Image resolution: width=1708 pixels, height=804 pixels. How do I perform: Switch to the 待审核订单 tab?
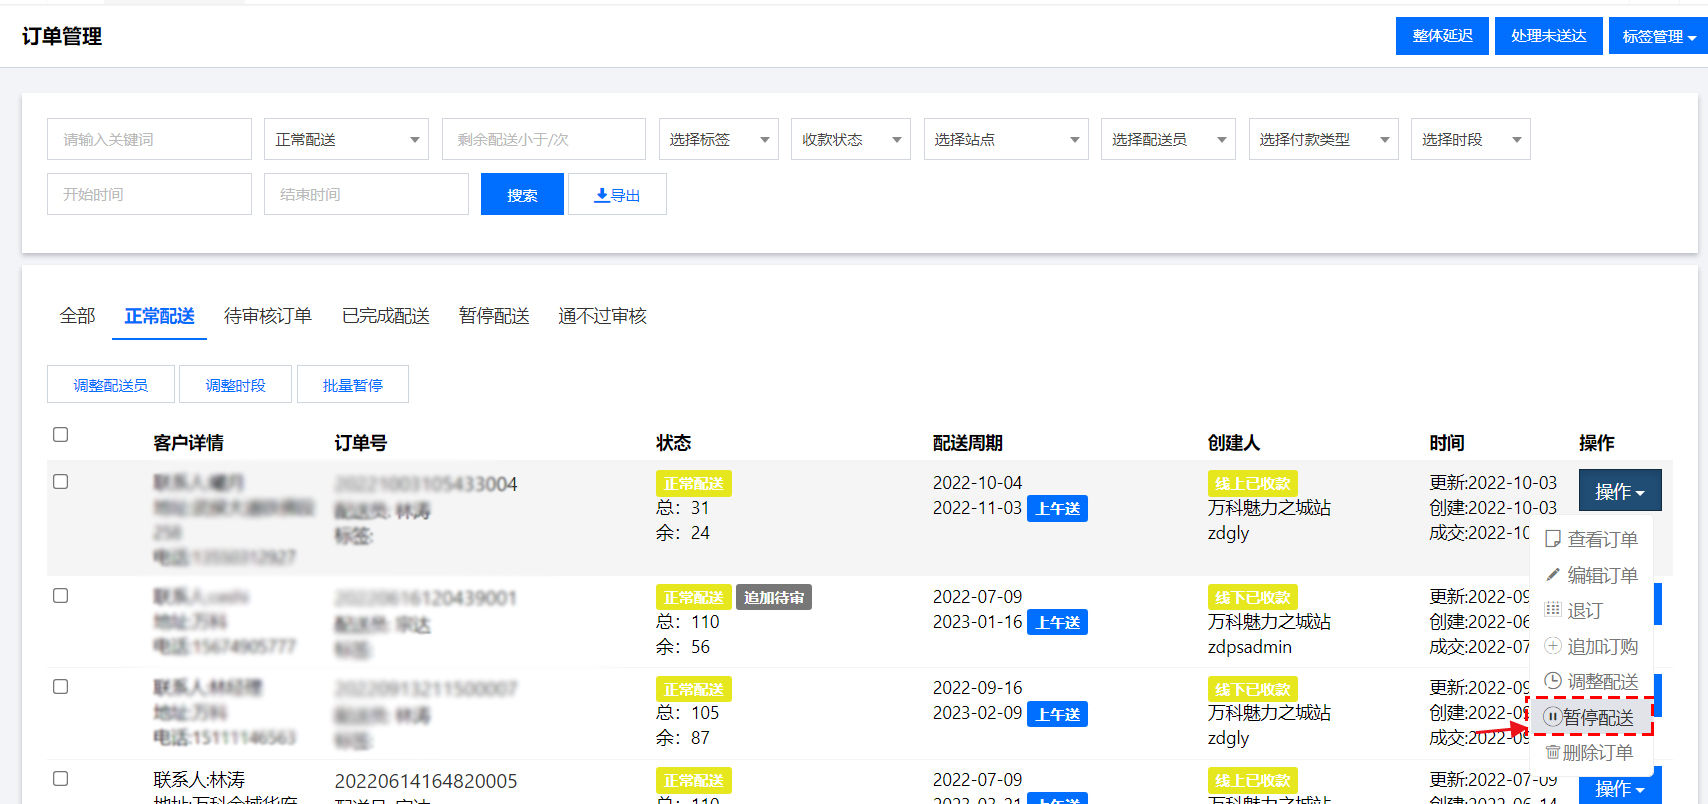click(x=267, y=317)
